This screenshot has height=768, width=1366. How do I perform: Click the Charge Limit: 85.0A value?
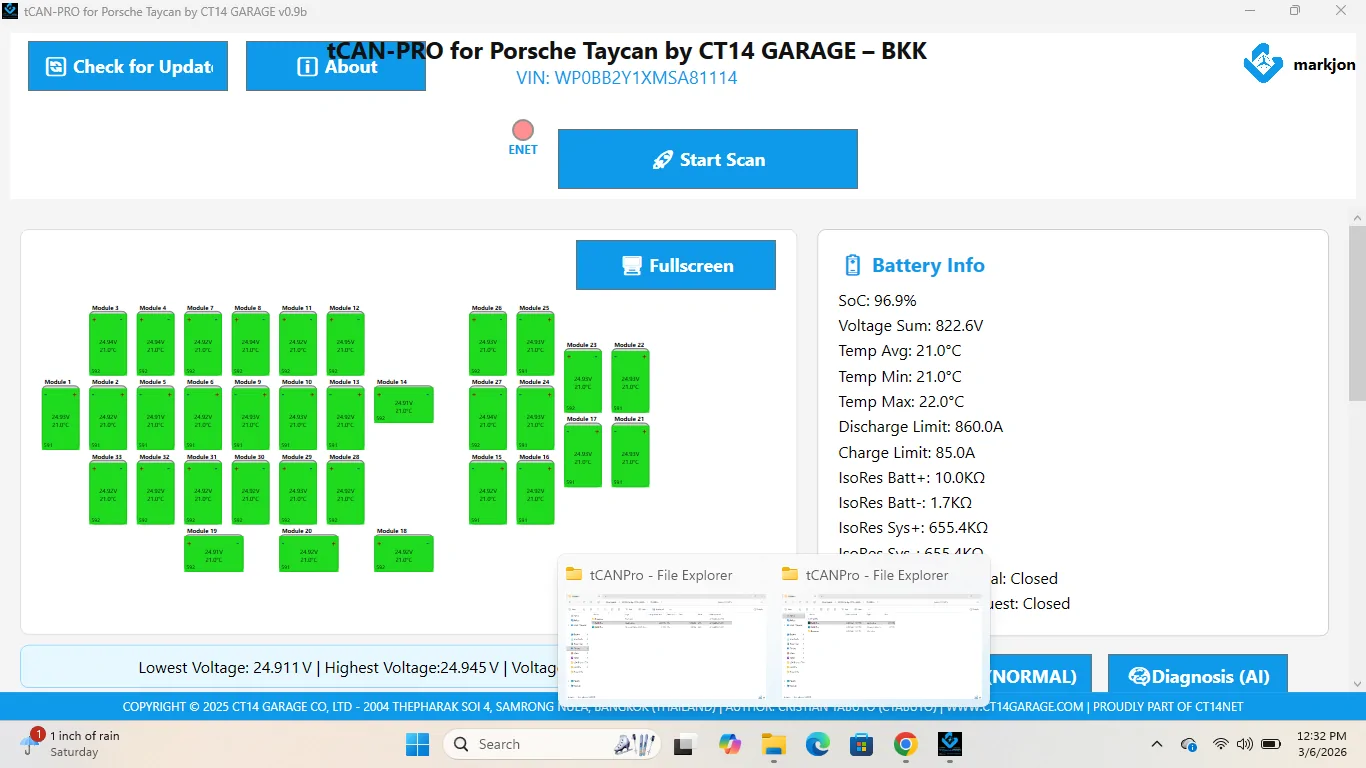907,452
